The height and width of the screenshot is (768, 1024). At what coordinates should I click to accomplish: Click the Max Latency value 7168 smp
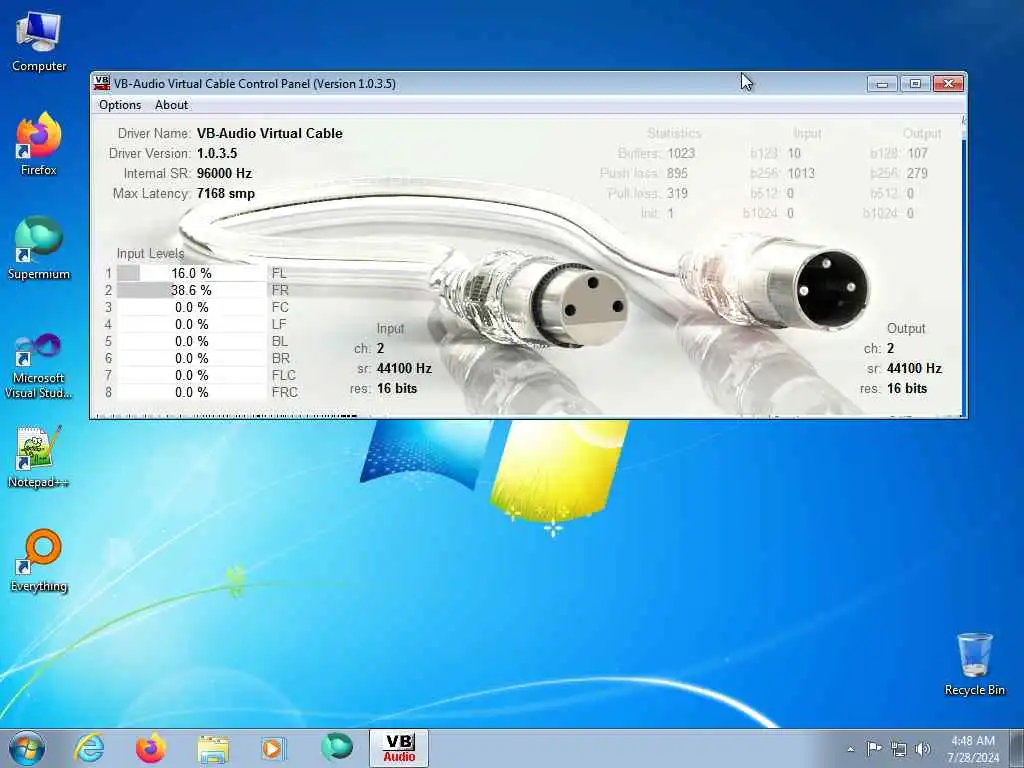(x=225, y=193)
